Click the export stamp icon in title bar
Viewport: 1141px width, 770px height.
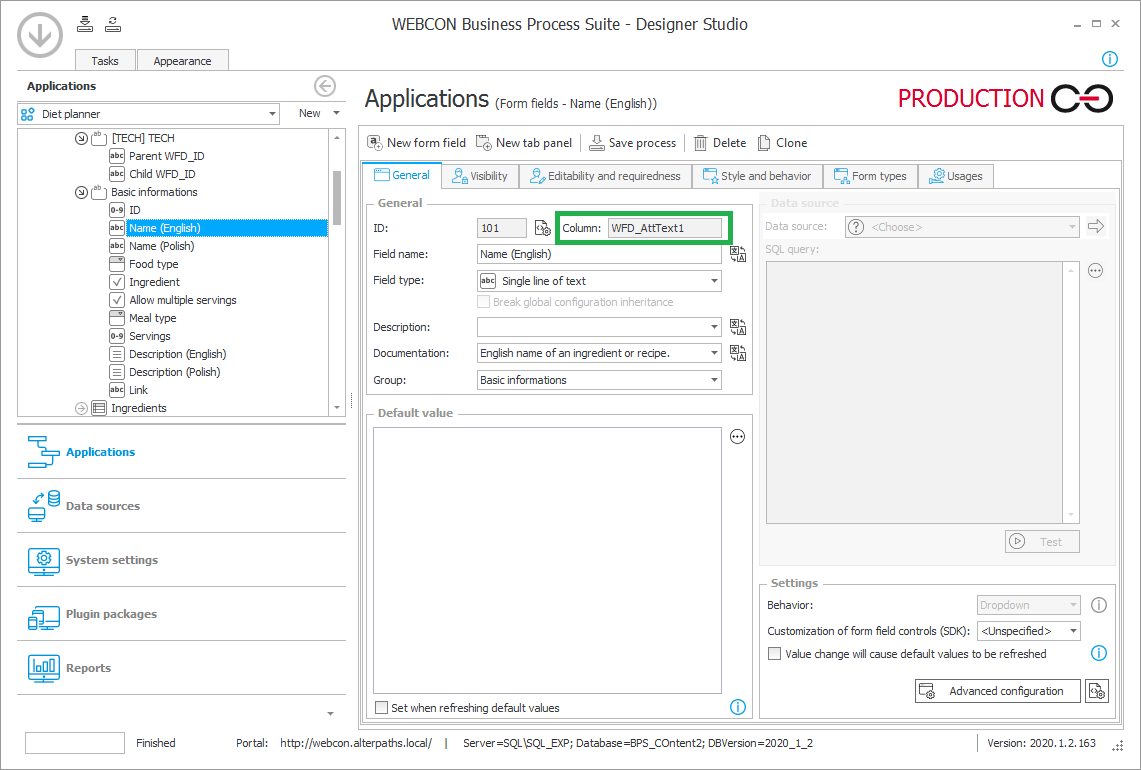click(113, 24)
